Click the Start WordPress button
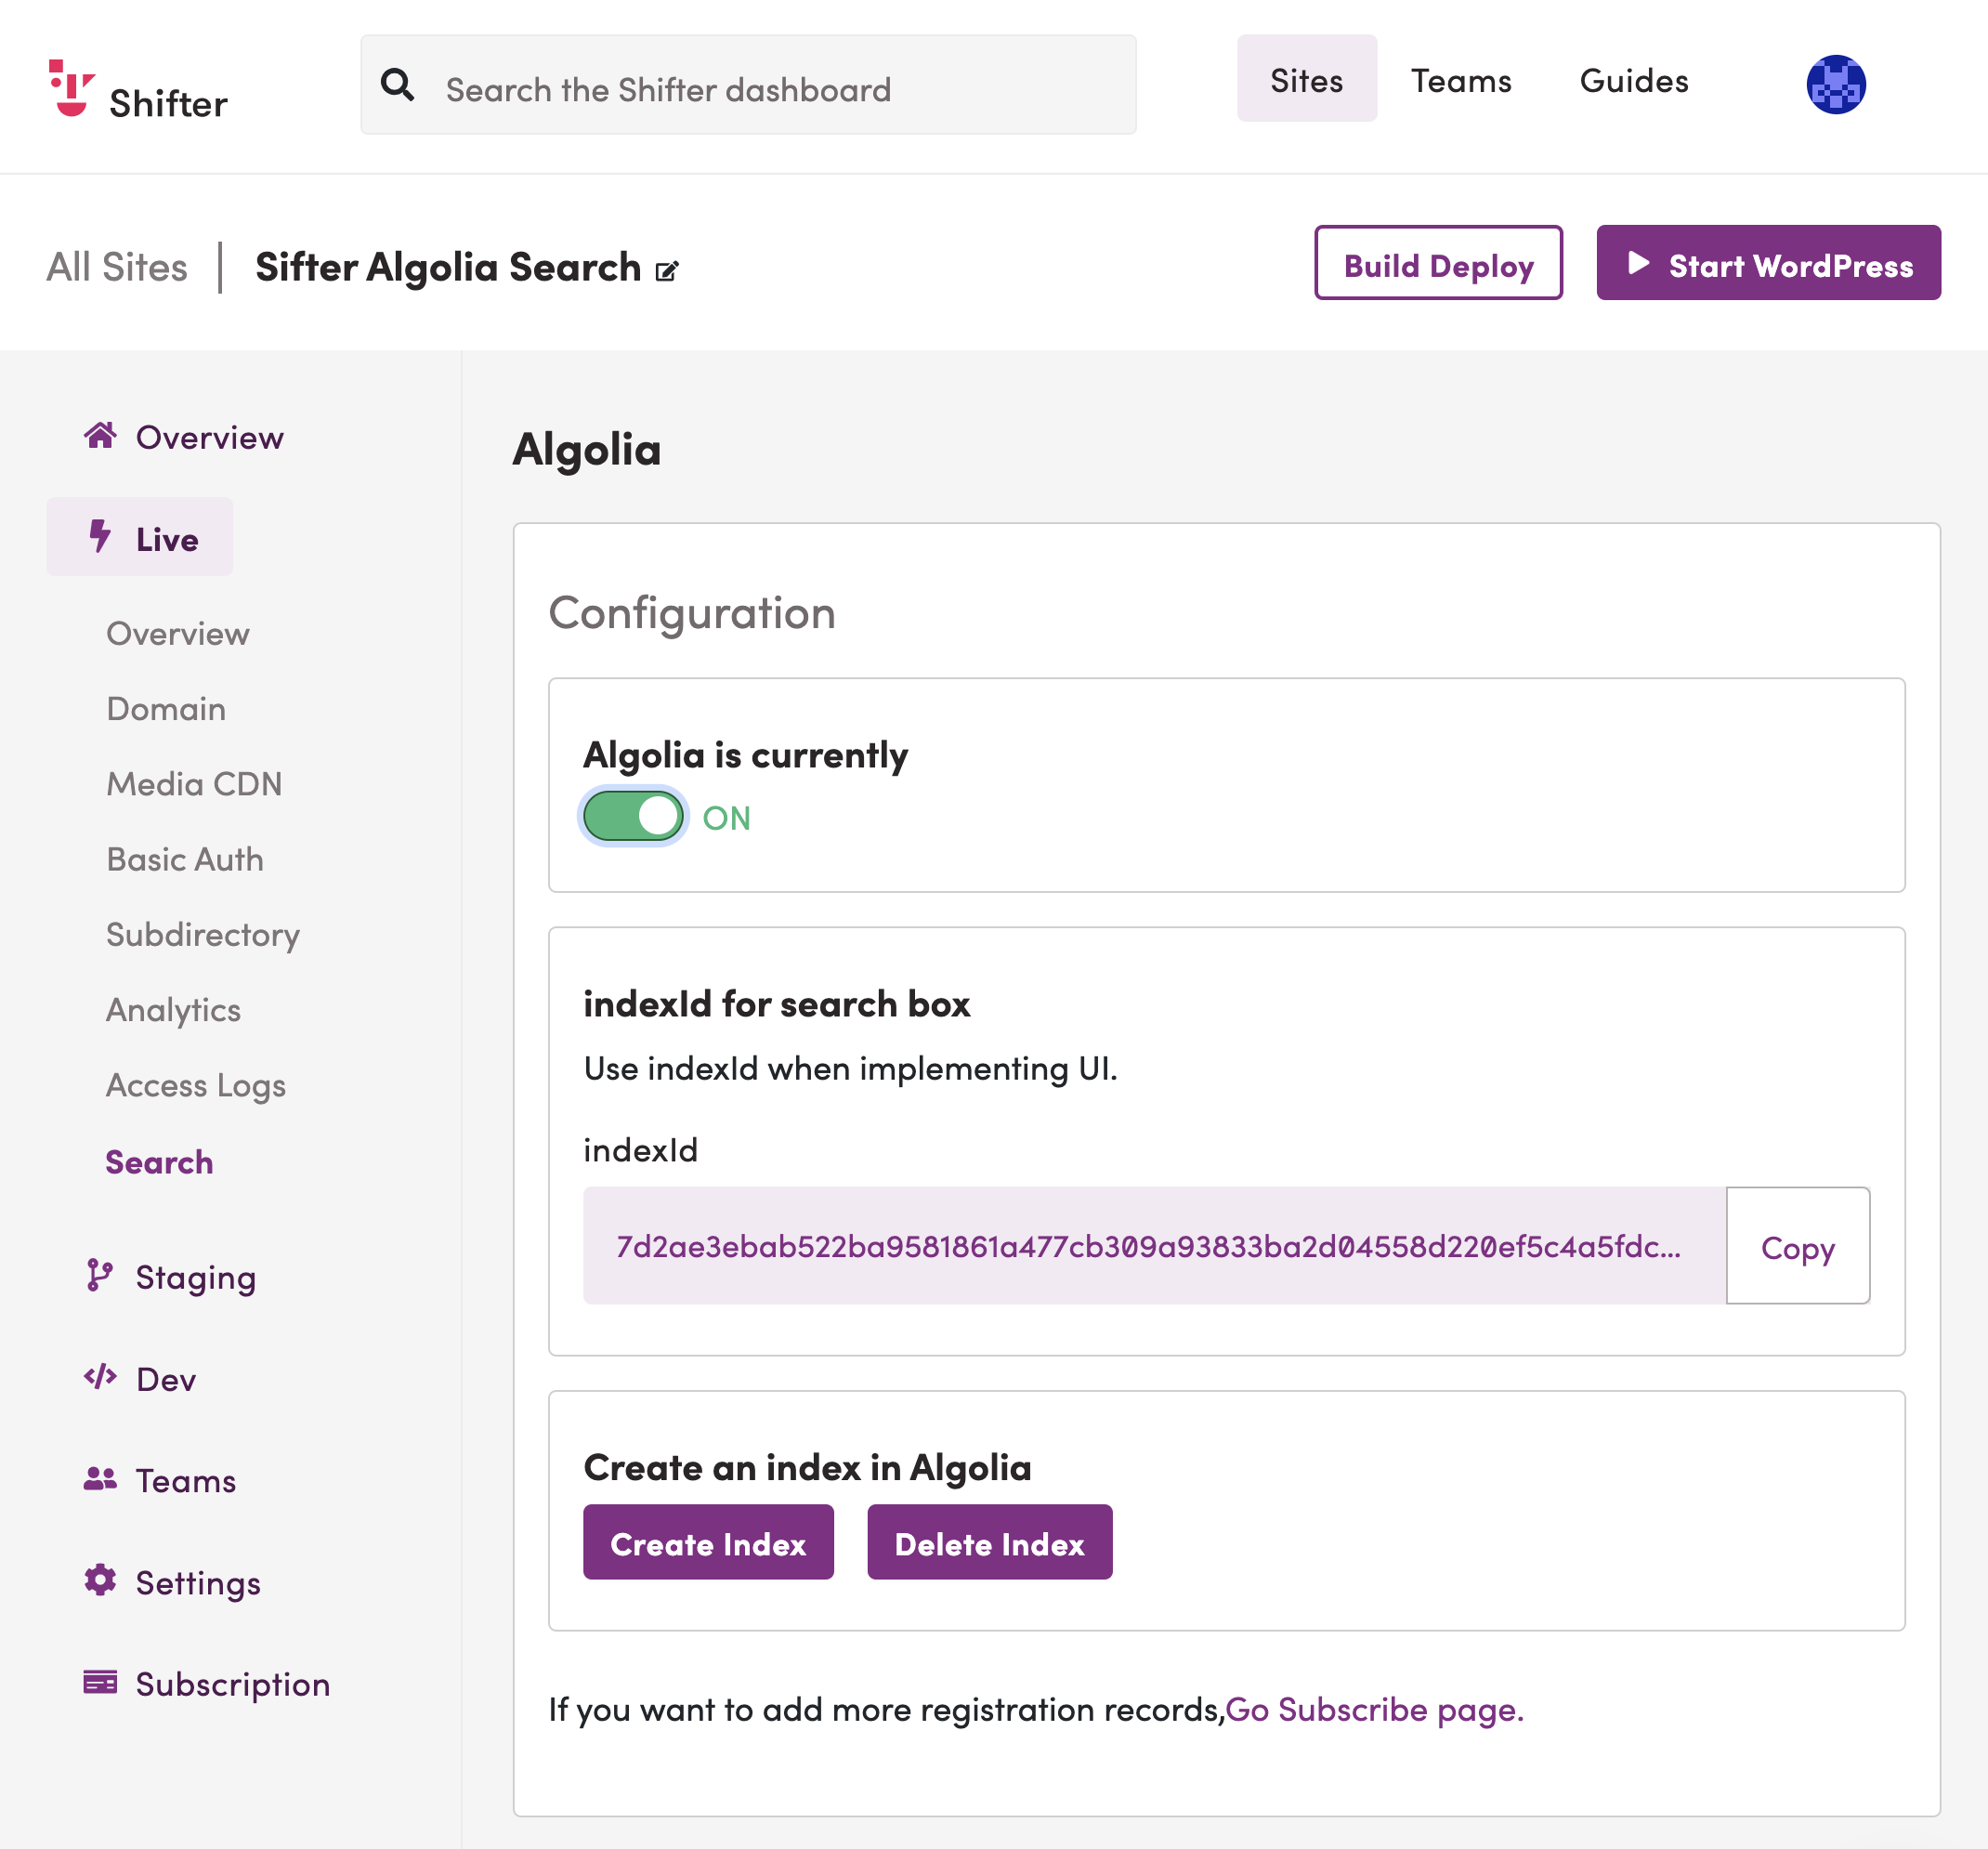The width and height of the screenshot is (1988, 1849). pyautogui.click(x=1768, y=263)
